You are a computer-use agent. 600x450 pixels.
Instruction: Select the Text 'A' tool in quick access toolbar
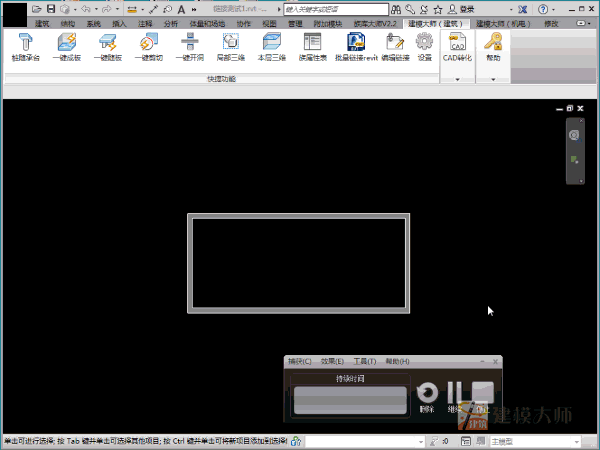pyautogui.click(x=181, y=9)
